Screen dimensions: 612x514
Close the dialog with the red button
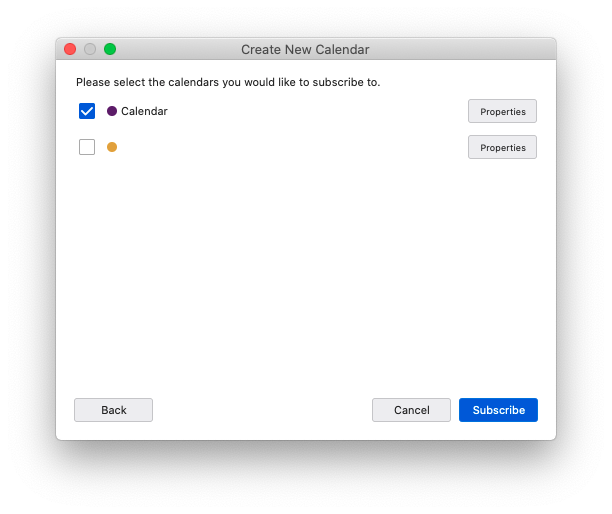click(x=70, y=49)
